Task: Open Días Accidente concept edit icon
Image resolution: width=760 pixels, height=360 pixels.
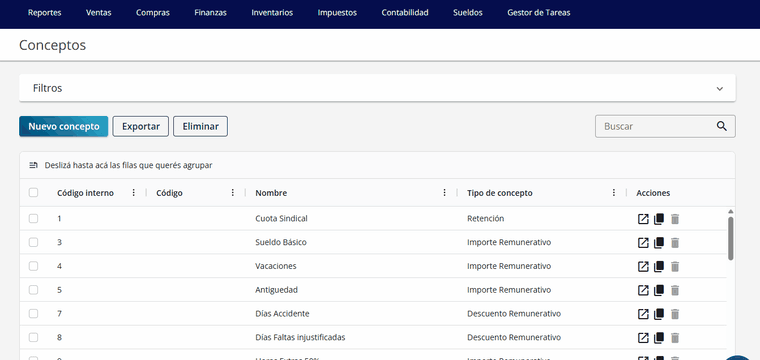Action: coord(643,314)
